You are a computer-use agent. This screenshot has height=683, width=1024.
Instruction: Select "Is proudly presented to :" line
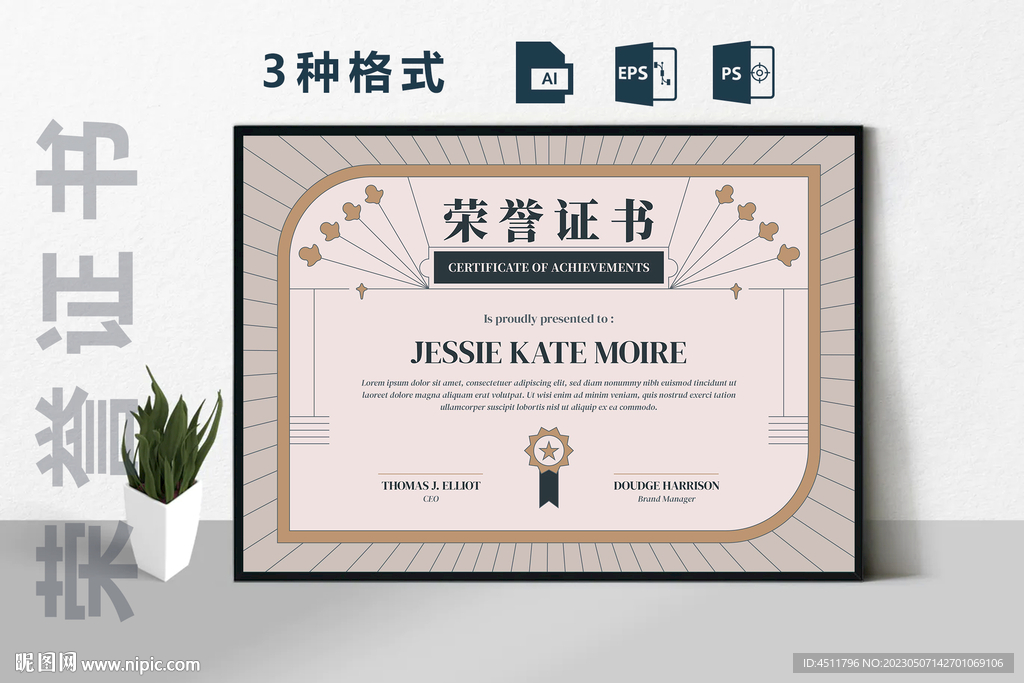549,319
